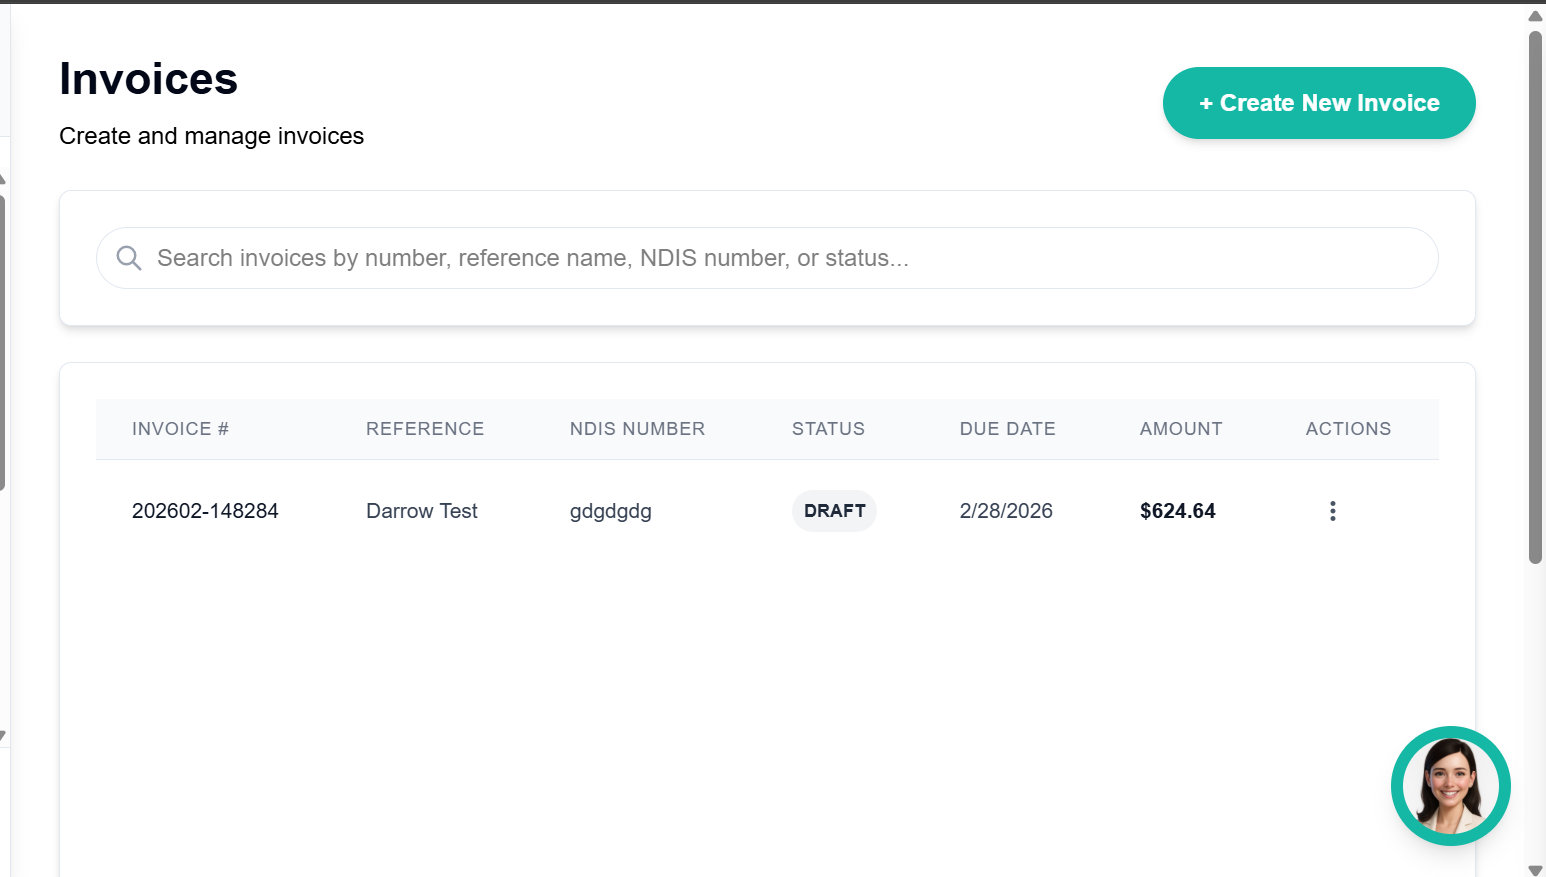Sort by the INVOICE # column header
Screen dimensions: 1546x877
coord(180,428)
